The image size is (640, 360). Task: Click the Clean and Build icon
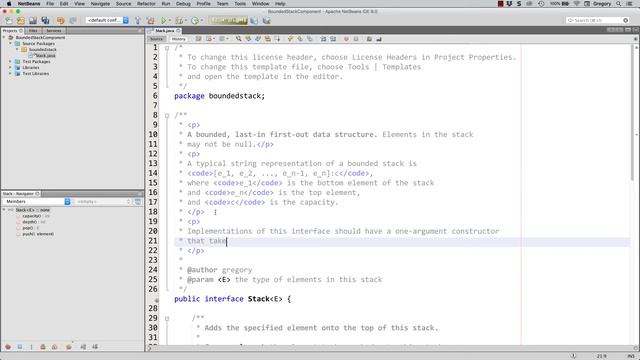click(x=151, y=20)
